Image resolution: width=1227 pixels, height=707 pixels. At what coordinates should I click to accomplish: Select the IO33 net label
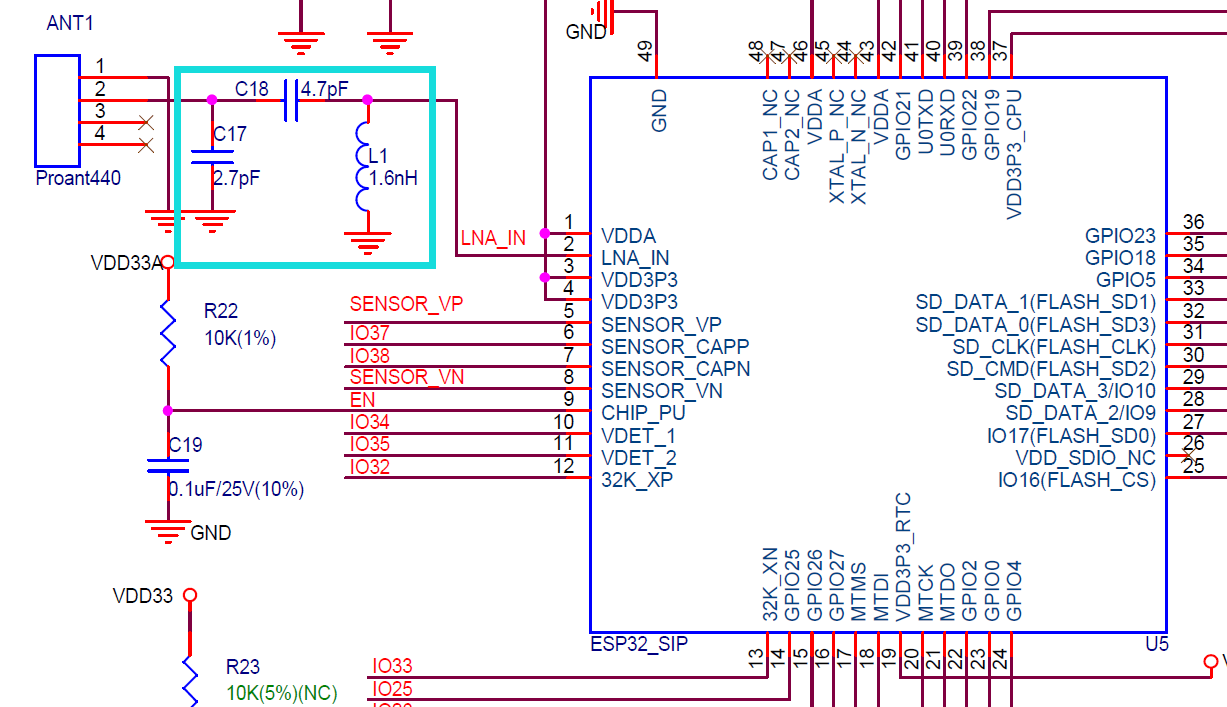point(392,666)
